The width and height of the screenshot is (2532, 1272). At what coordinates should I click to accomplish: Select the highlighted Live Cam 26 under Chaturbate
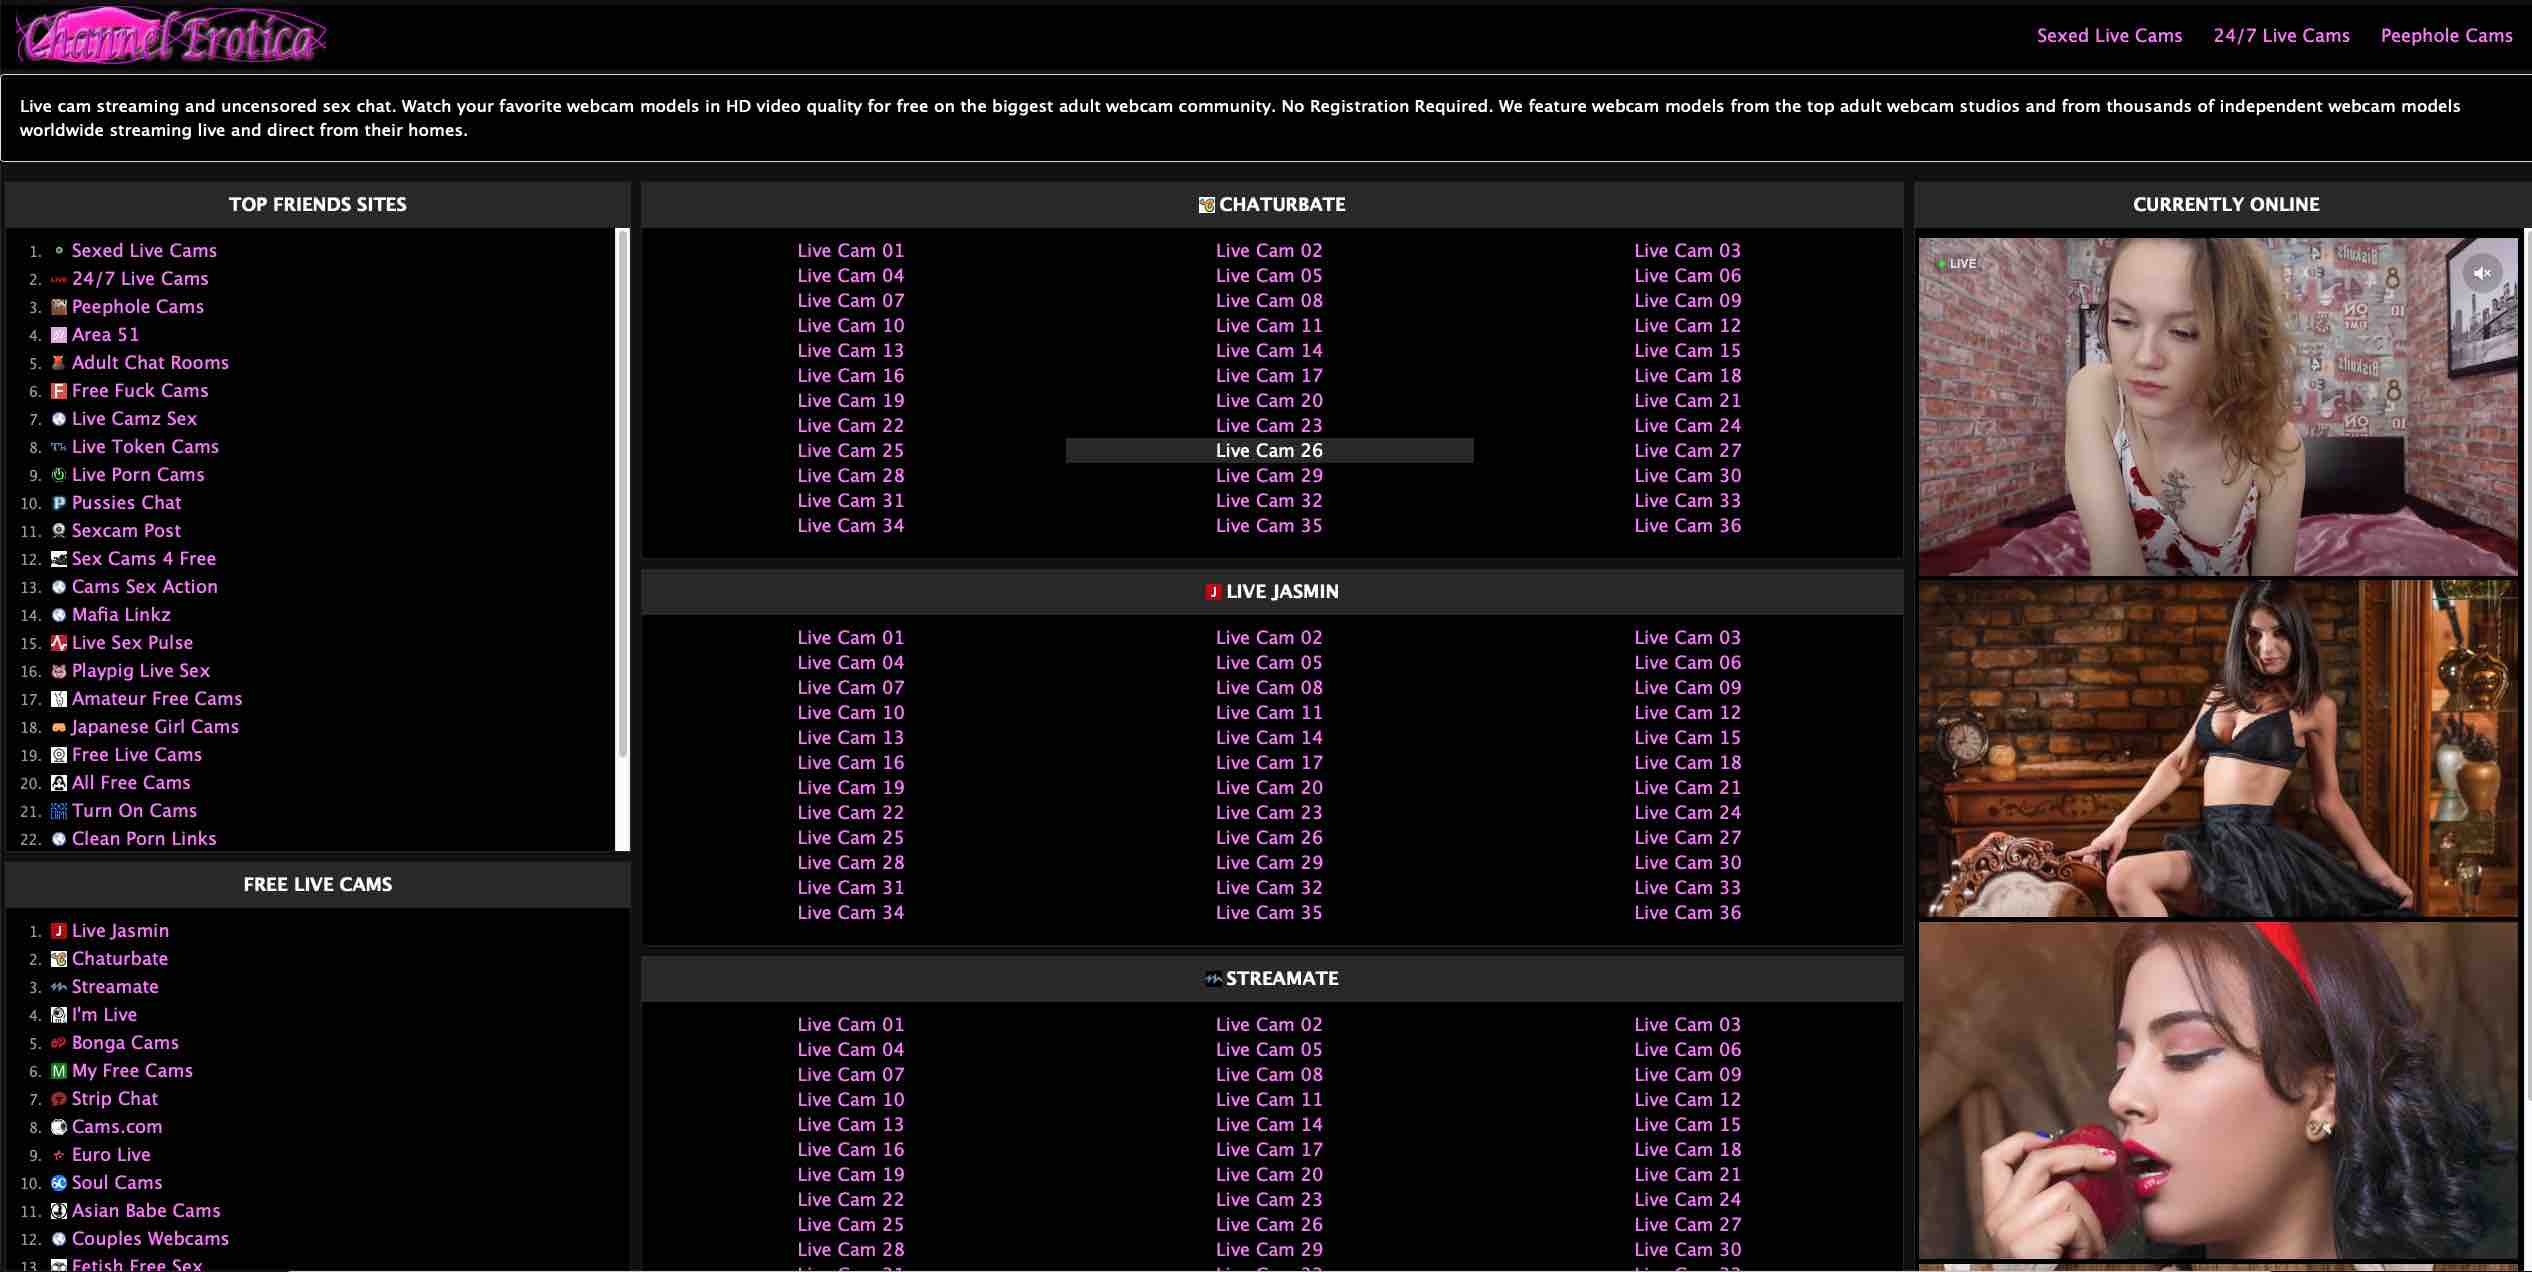pos(1268,451)
